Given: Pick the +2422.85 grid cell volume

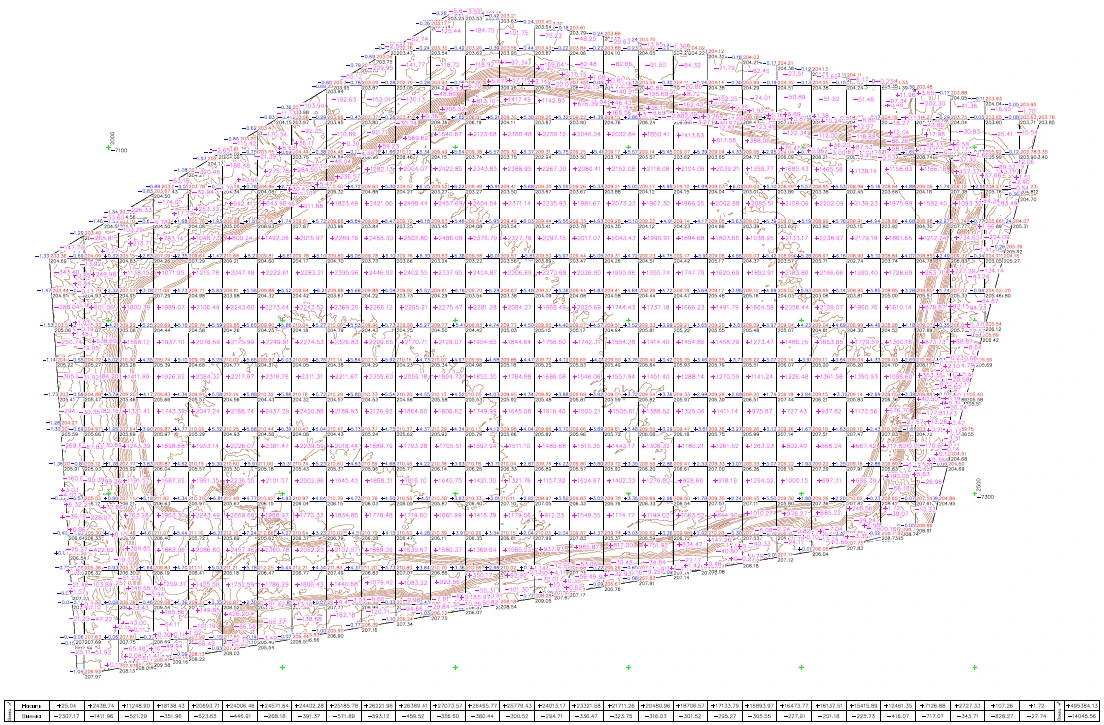Looking at the screenshot, I should (x=449, y=169).
